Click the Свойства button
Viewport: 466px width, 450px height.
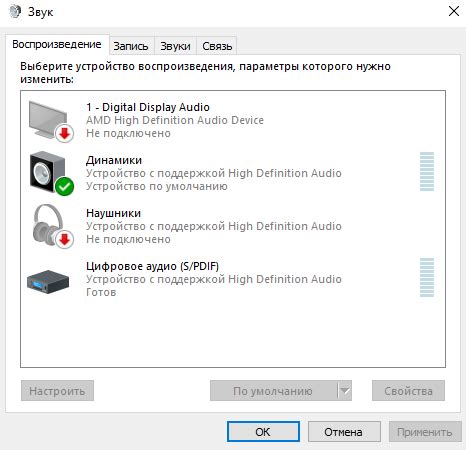pyautogui.click(x=408, y=390)
